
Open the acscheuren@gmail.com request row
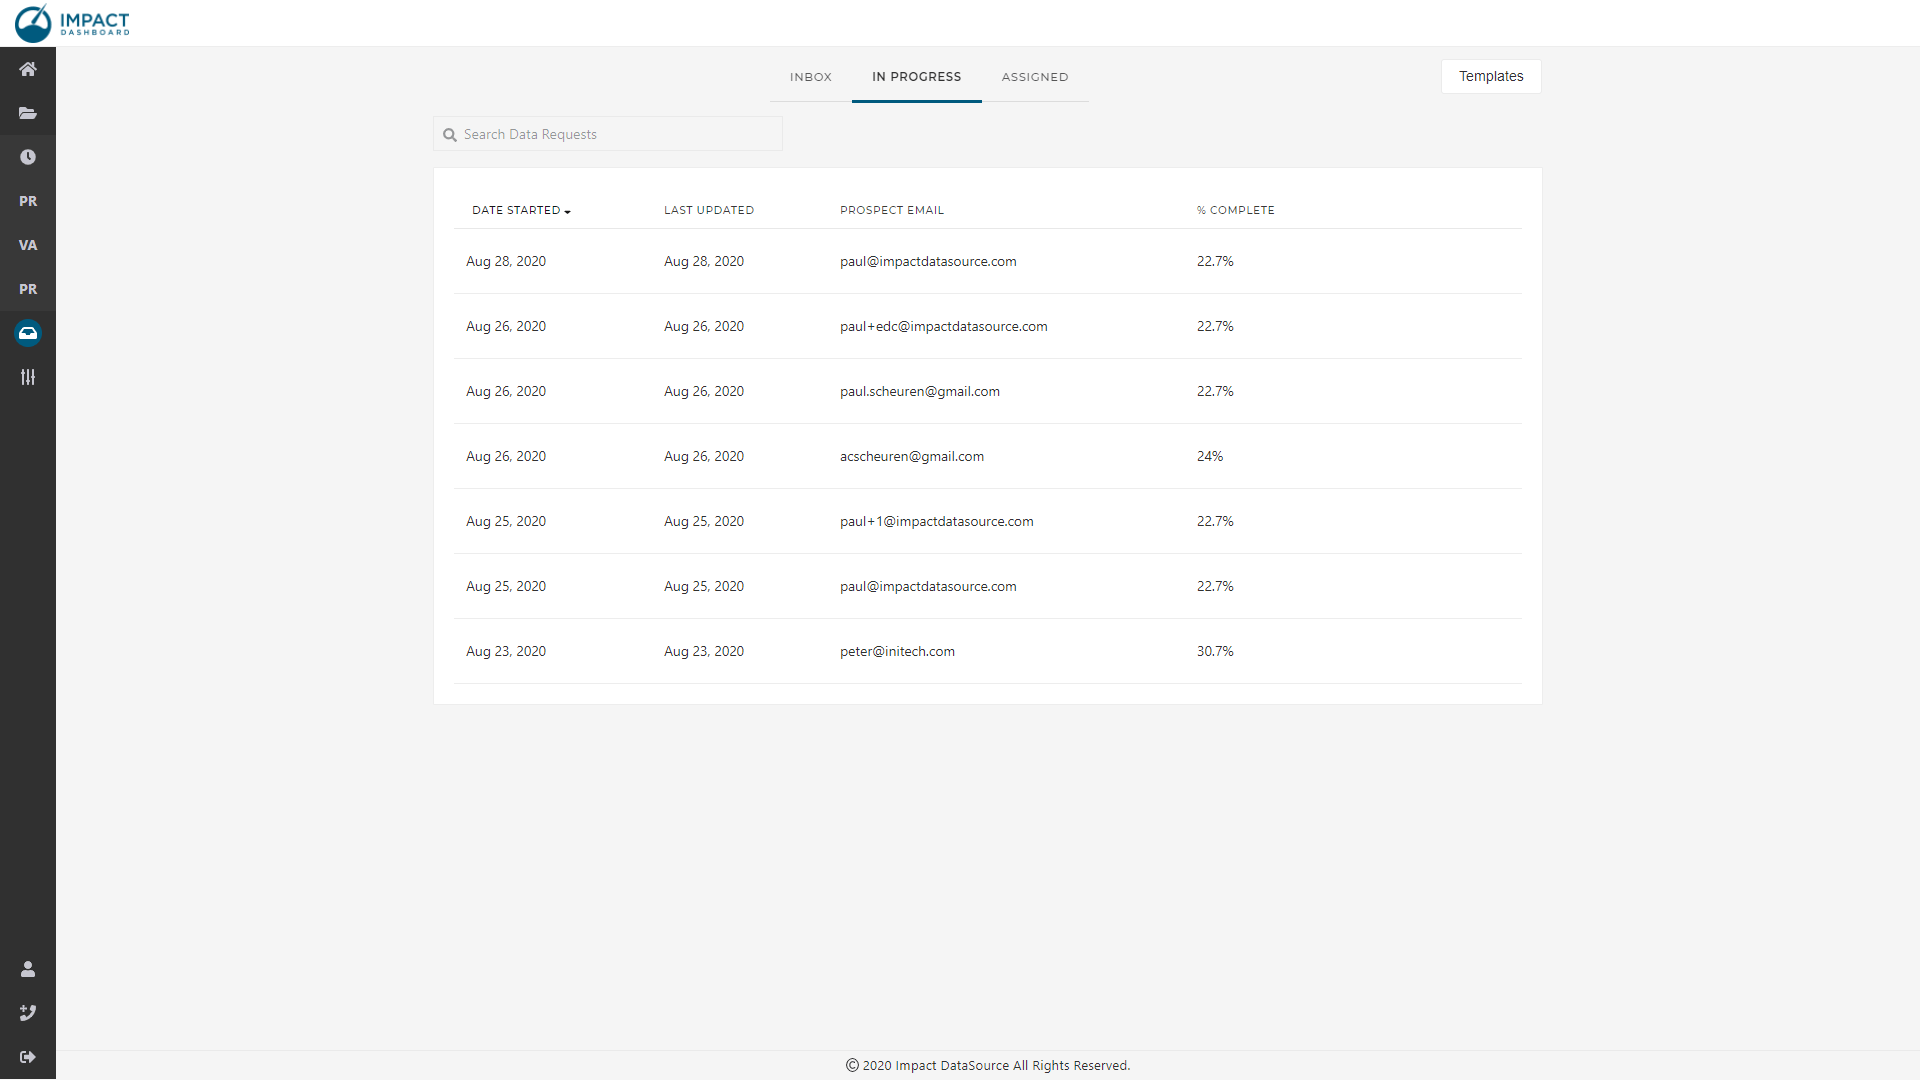pos(911,456)
